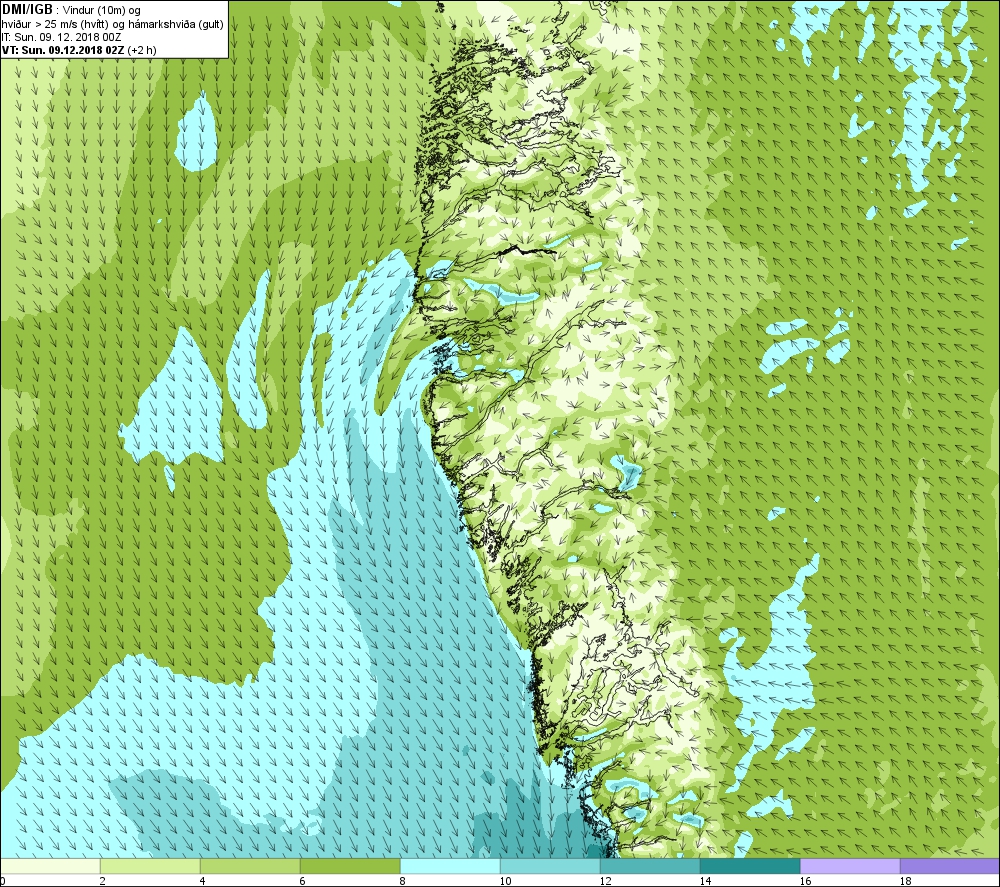Click the 0–2 m/s palest legend swatch
1000x887 pixels.
point(50,866)
